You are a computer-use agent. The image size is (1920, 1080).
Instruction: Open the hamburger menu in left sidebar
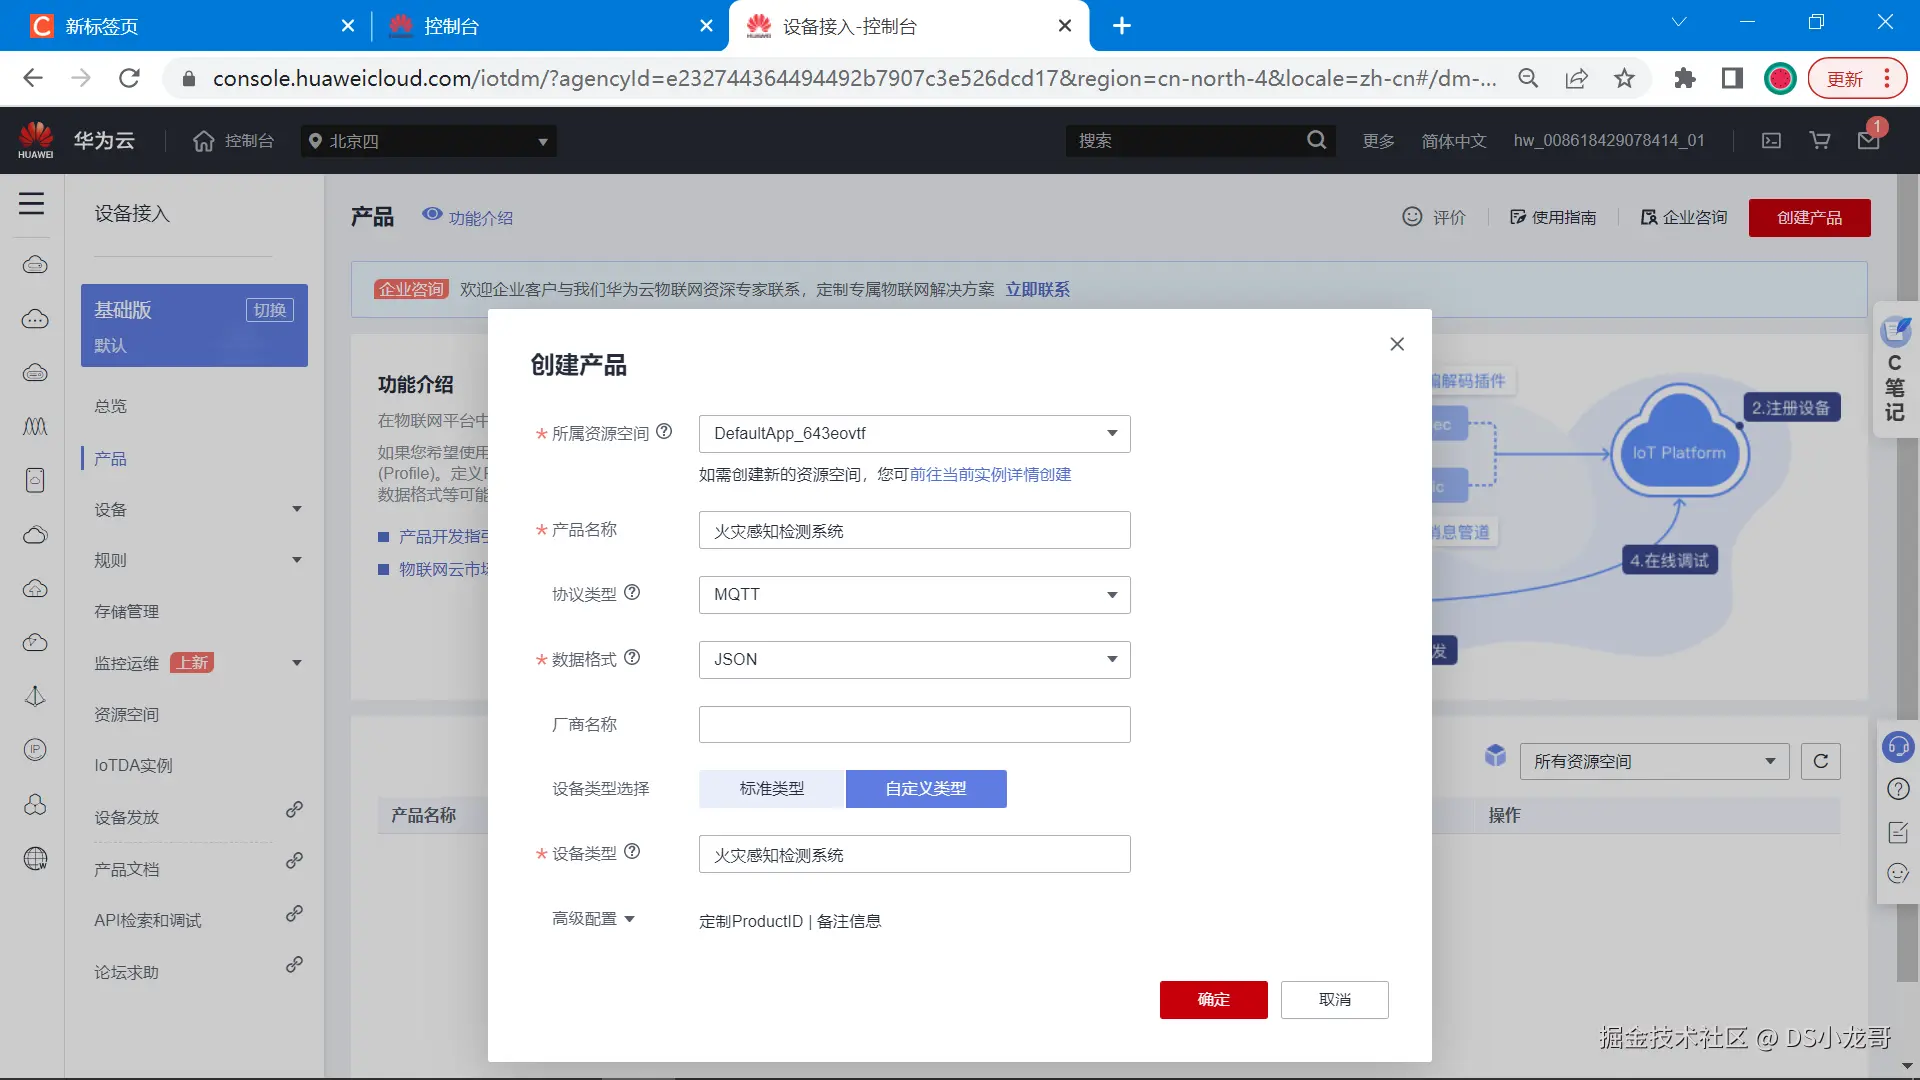click(32, 204)
